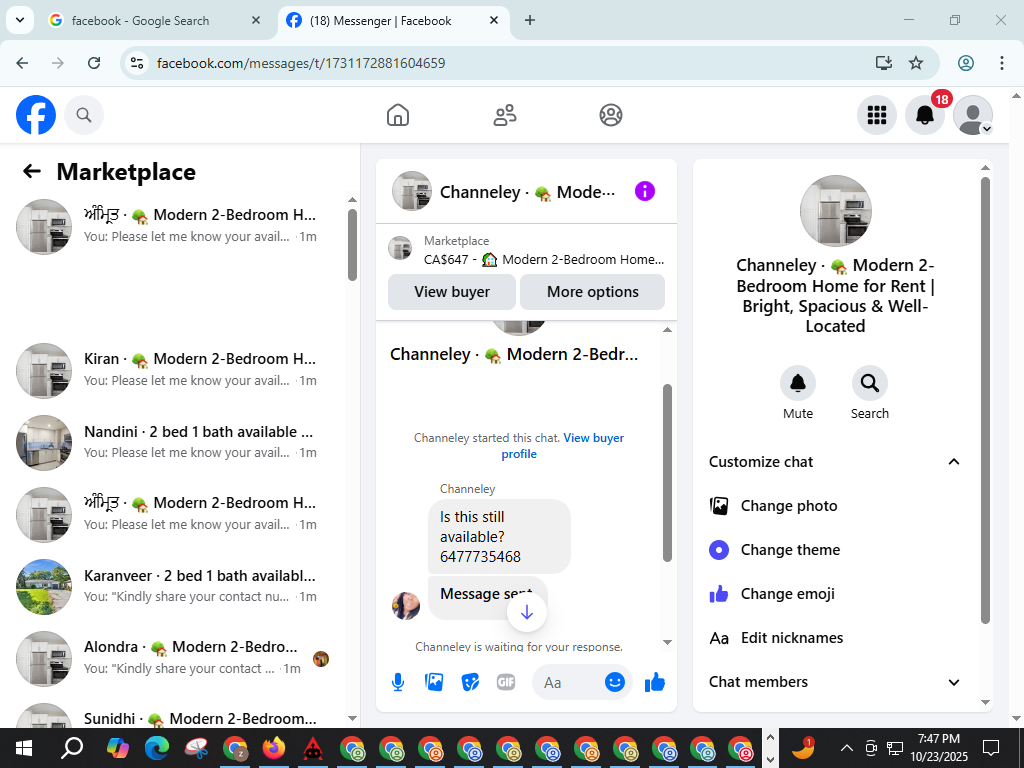Click the Change photo option

click(x=836, y=506)
